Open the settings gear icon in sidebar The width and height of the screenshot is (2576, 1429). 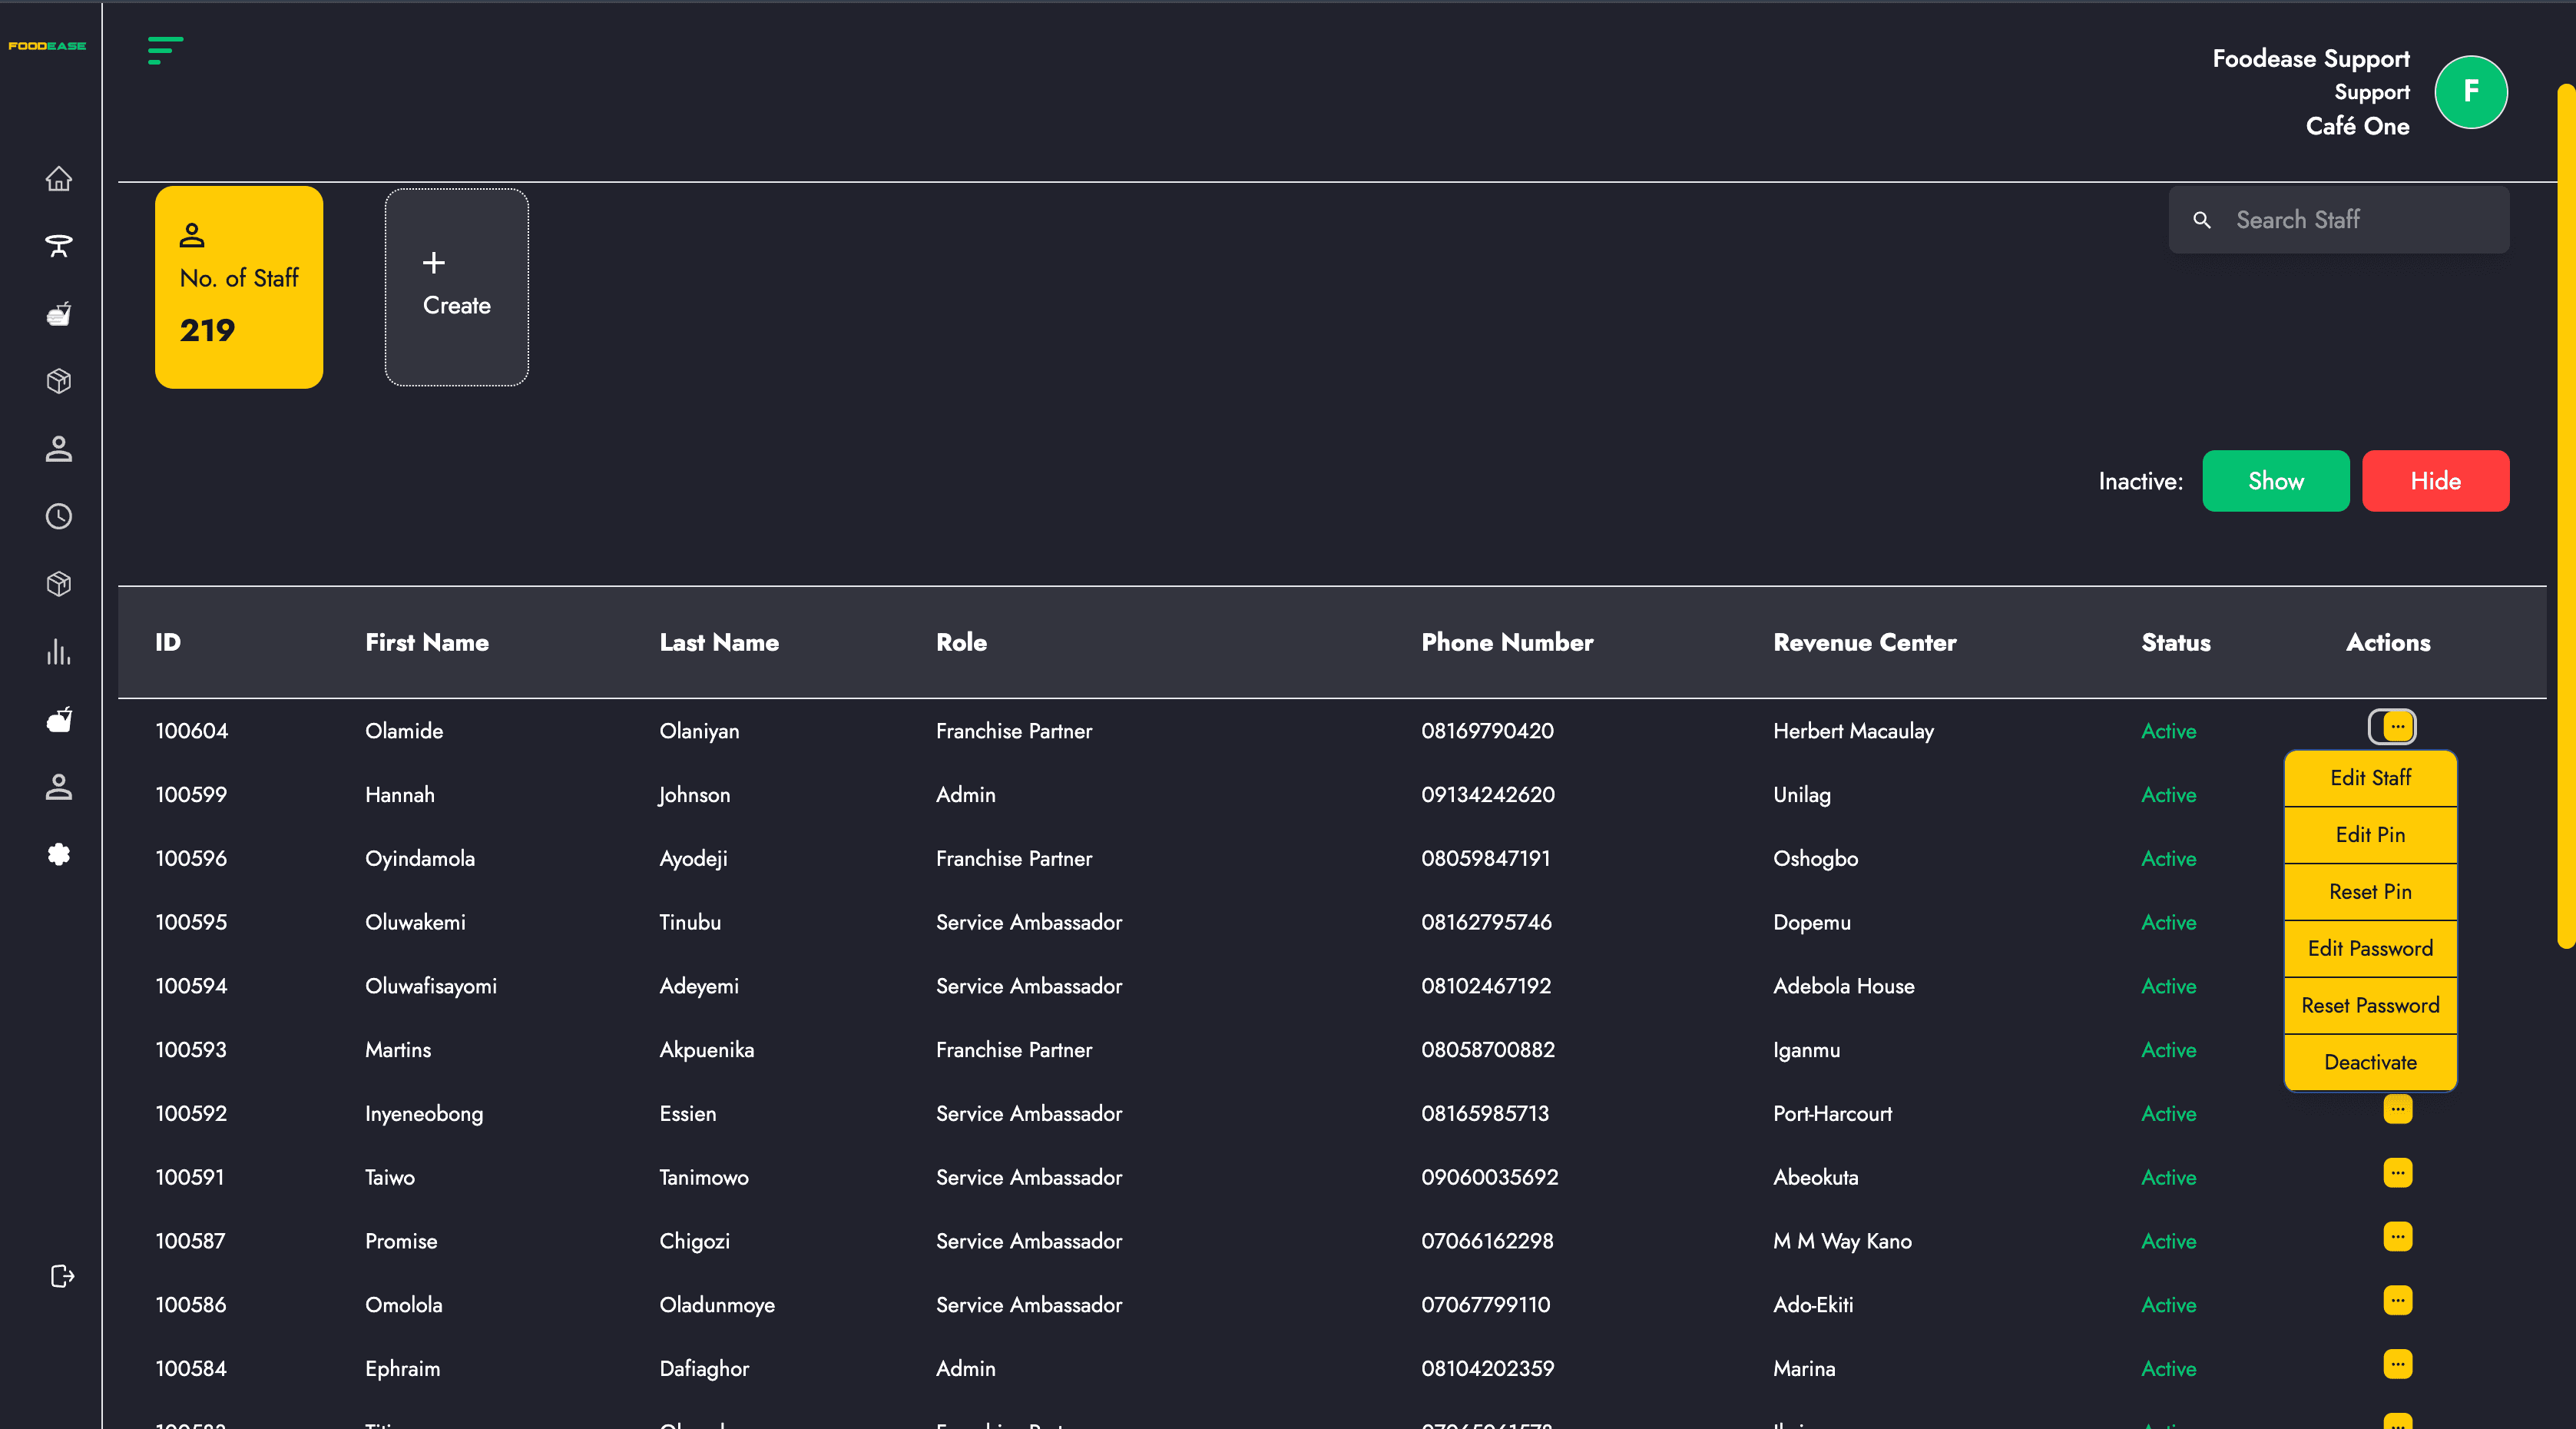59,854
